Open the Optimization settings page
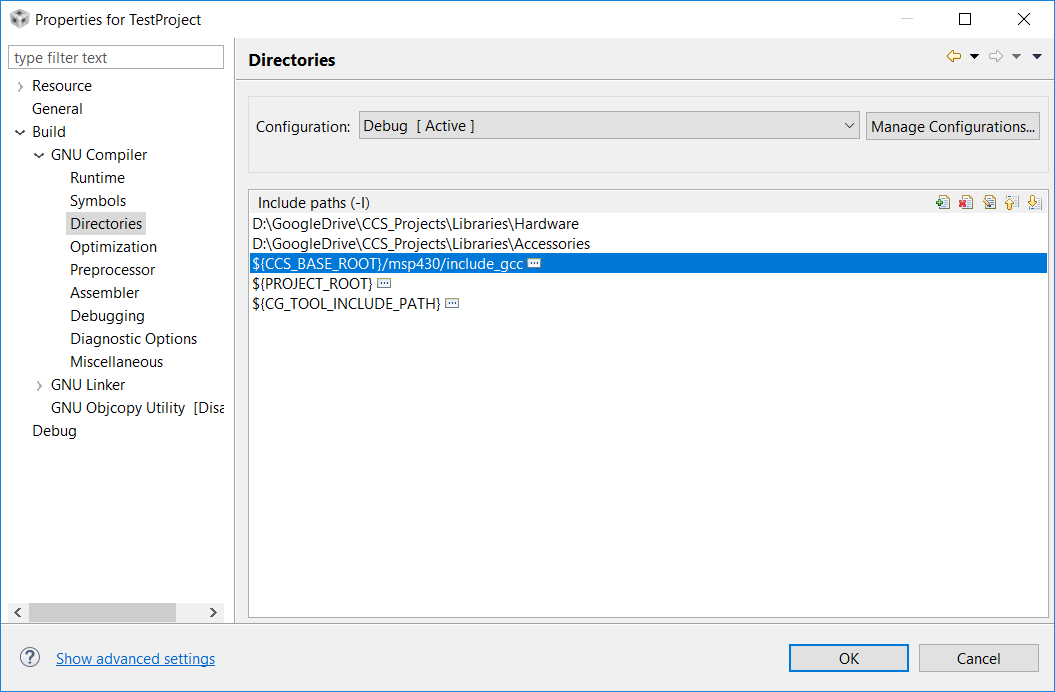The height and width of the screenshot is (692, 1055). point(113,246)
